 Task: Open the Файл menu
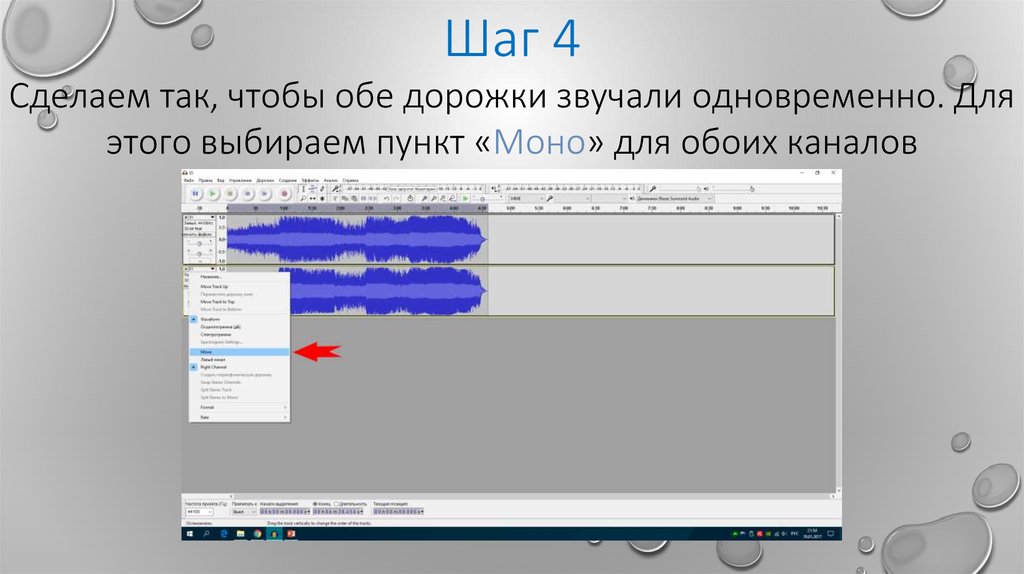(x=189, y=180)
